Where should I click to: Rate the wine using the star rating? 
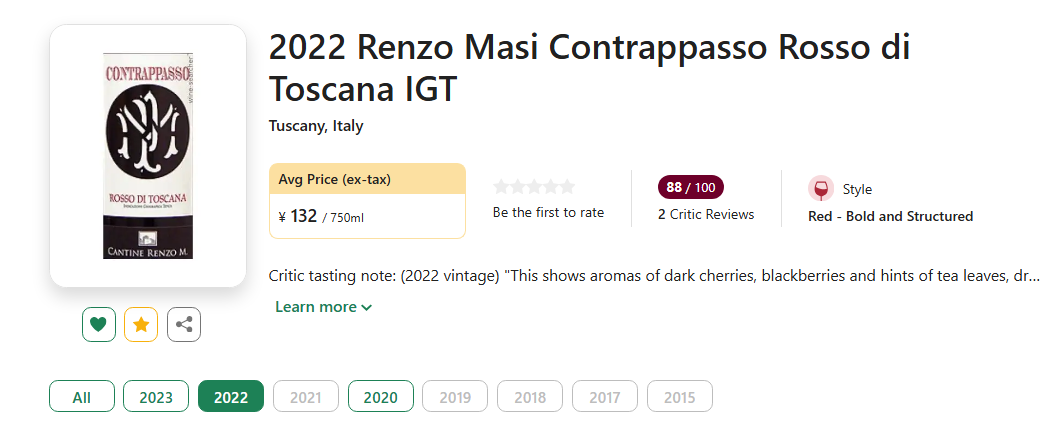pos(534,187)
